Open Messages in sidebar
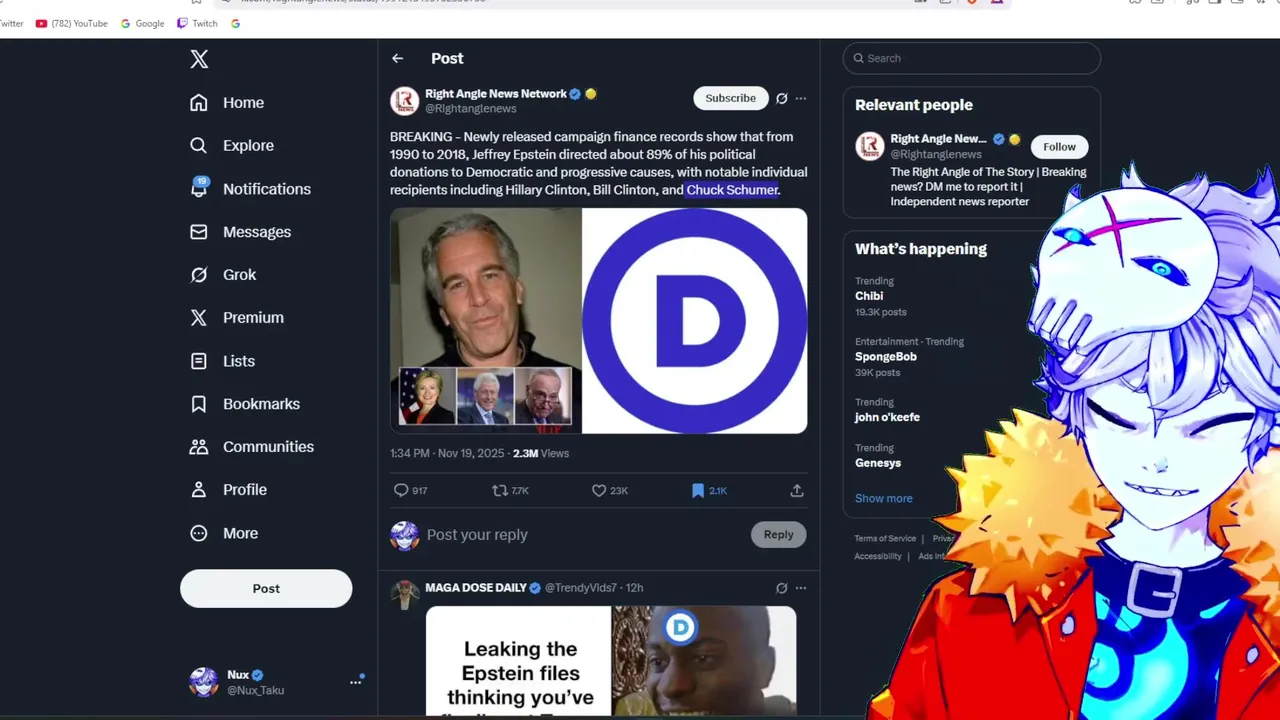This screenshot has height=720, width=1280. (x=240, y=232)
